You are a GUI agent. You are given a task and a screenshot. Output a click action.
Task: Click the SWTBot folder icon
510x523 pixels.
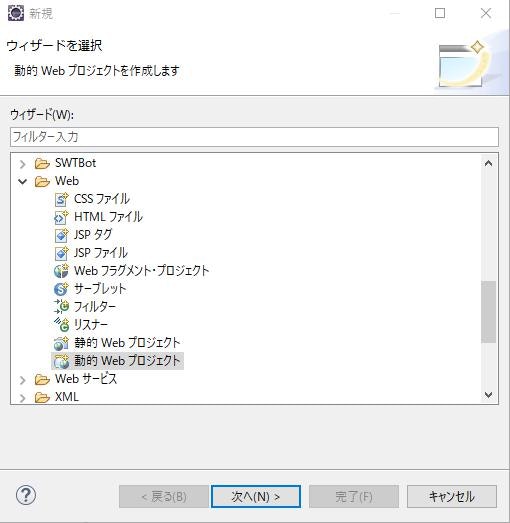click(x=42, y=163)
